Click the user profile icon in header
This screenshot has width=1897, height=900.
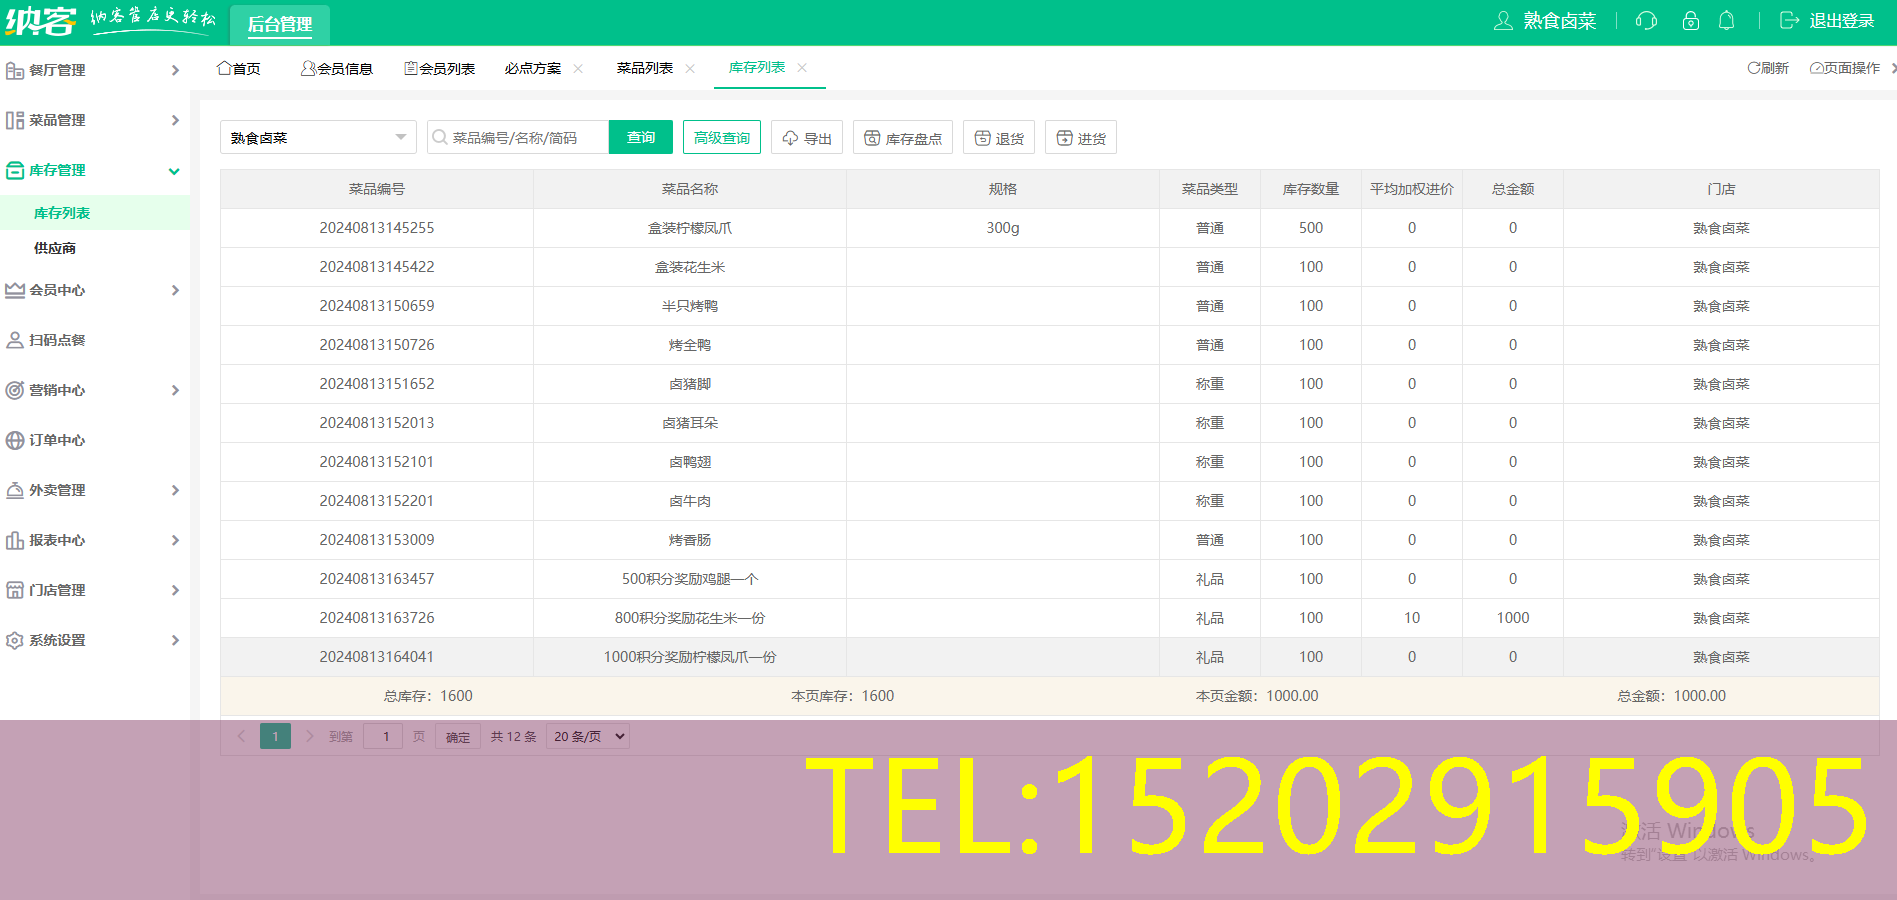(1502, 21)
